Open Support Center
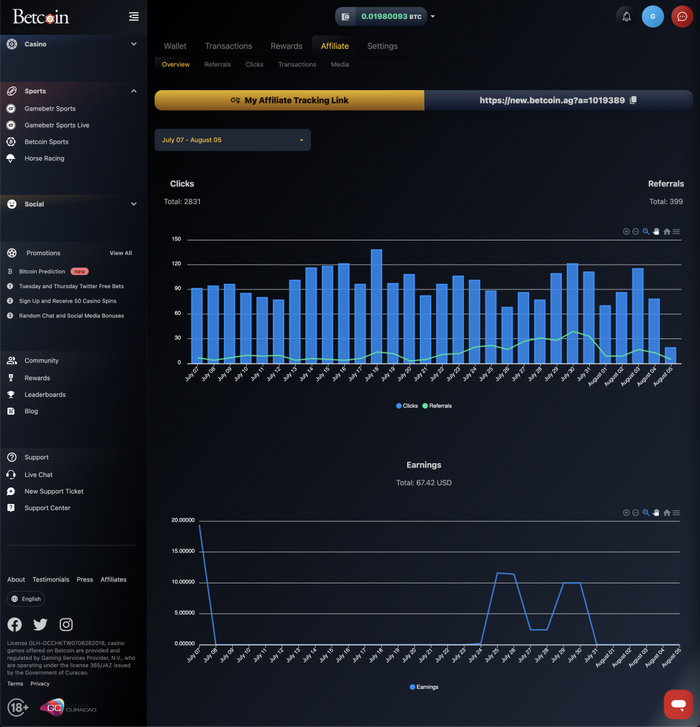700x727 pixels. click(47, 508)
